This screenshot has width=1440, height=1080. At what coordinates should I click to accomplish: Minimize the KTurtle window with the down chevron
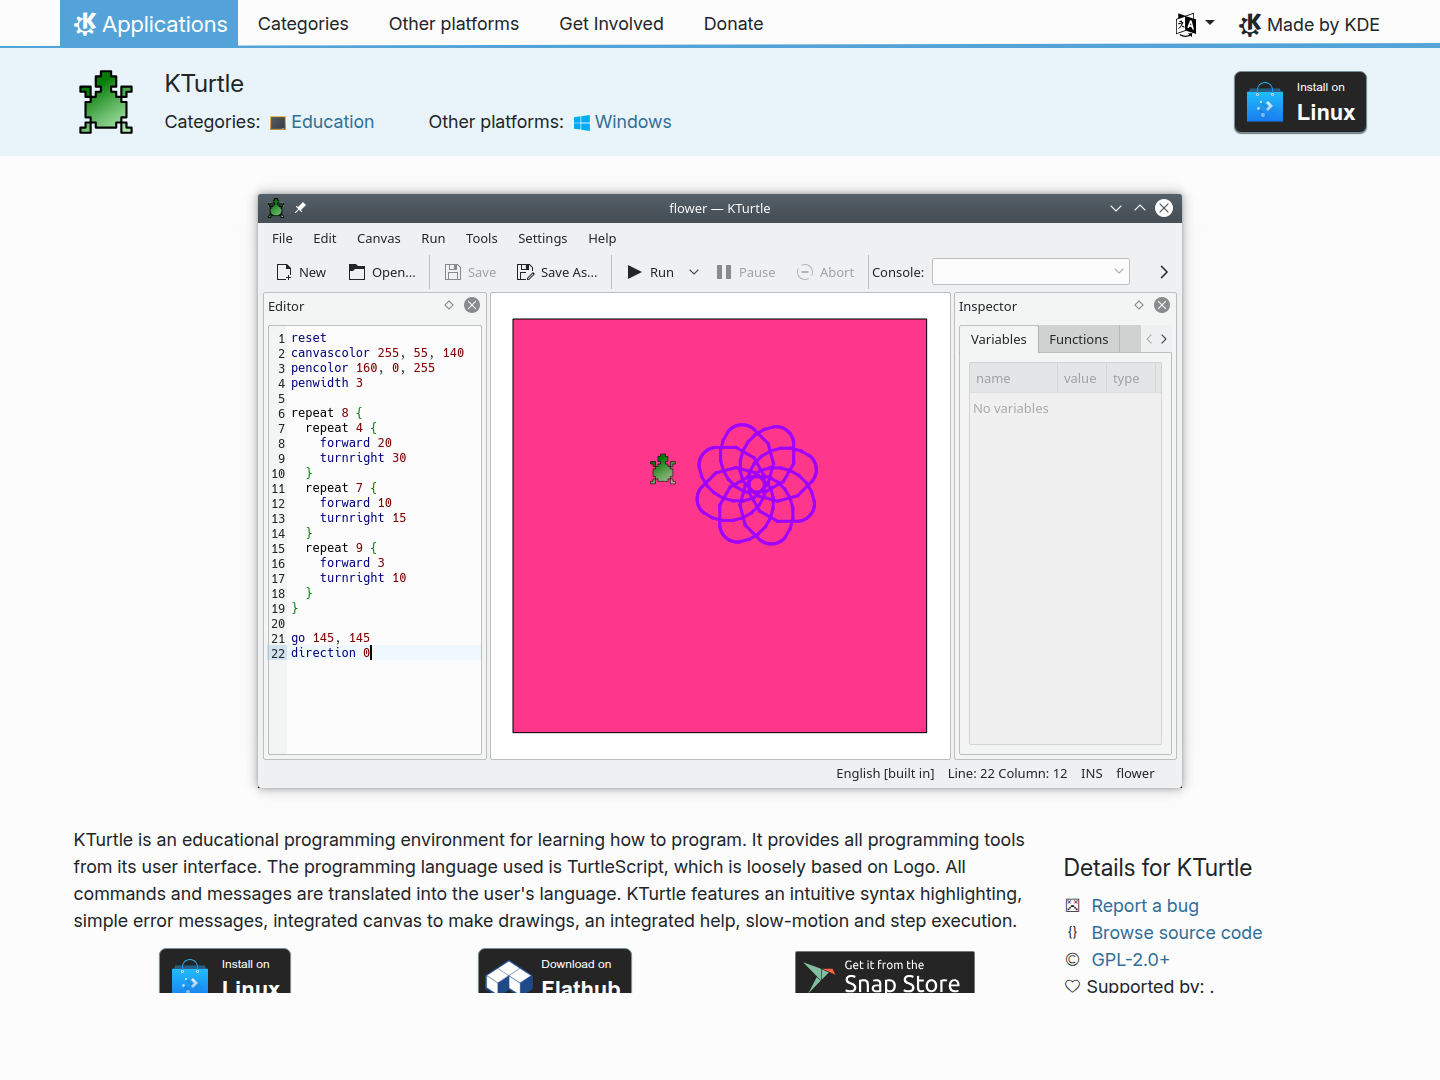tap(1116, 208)
